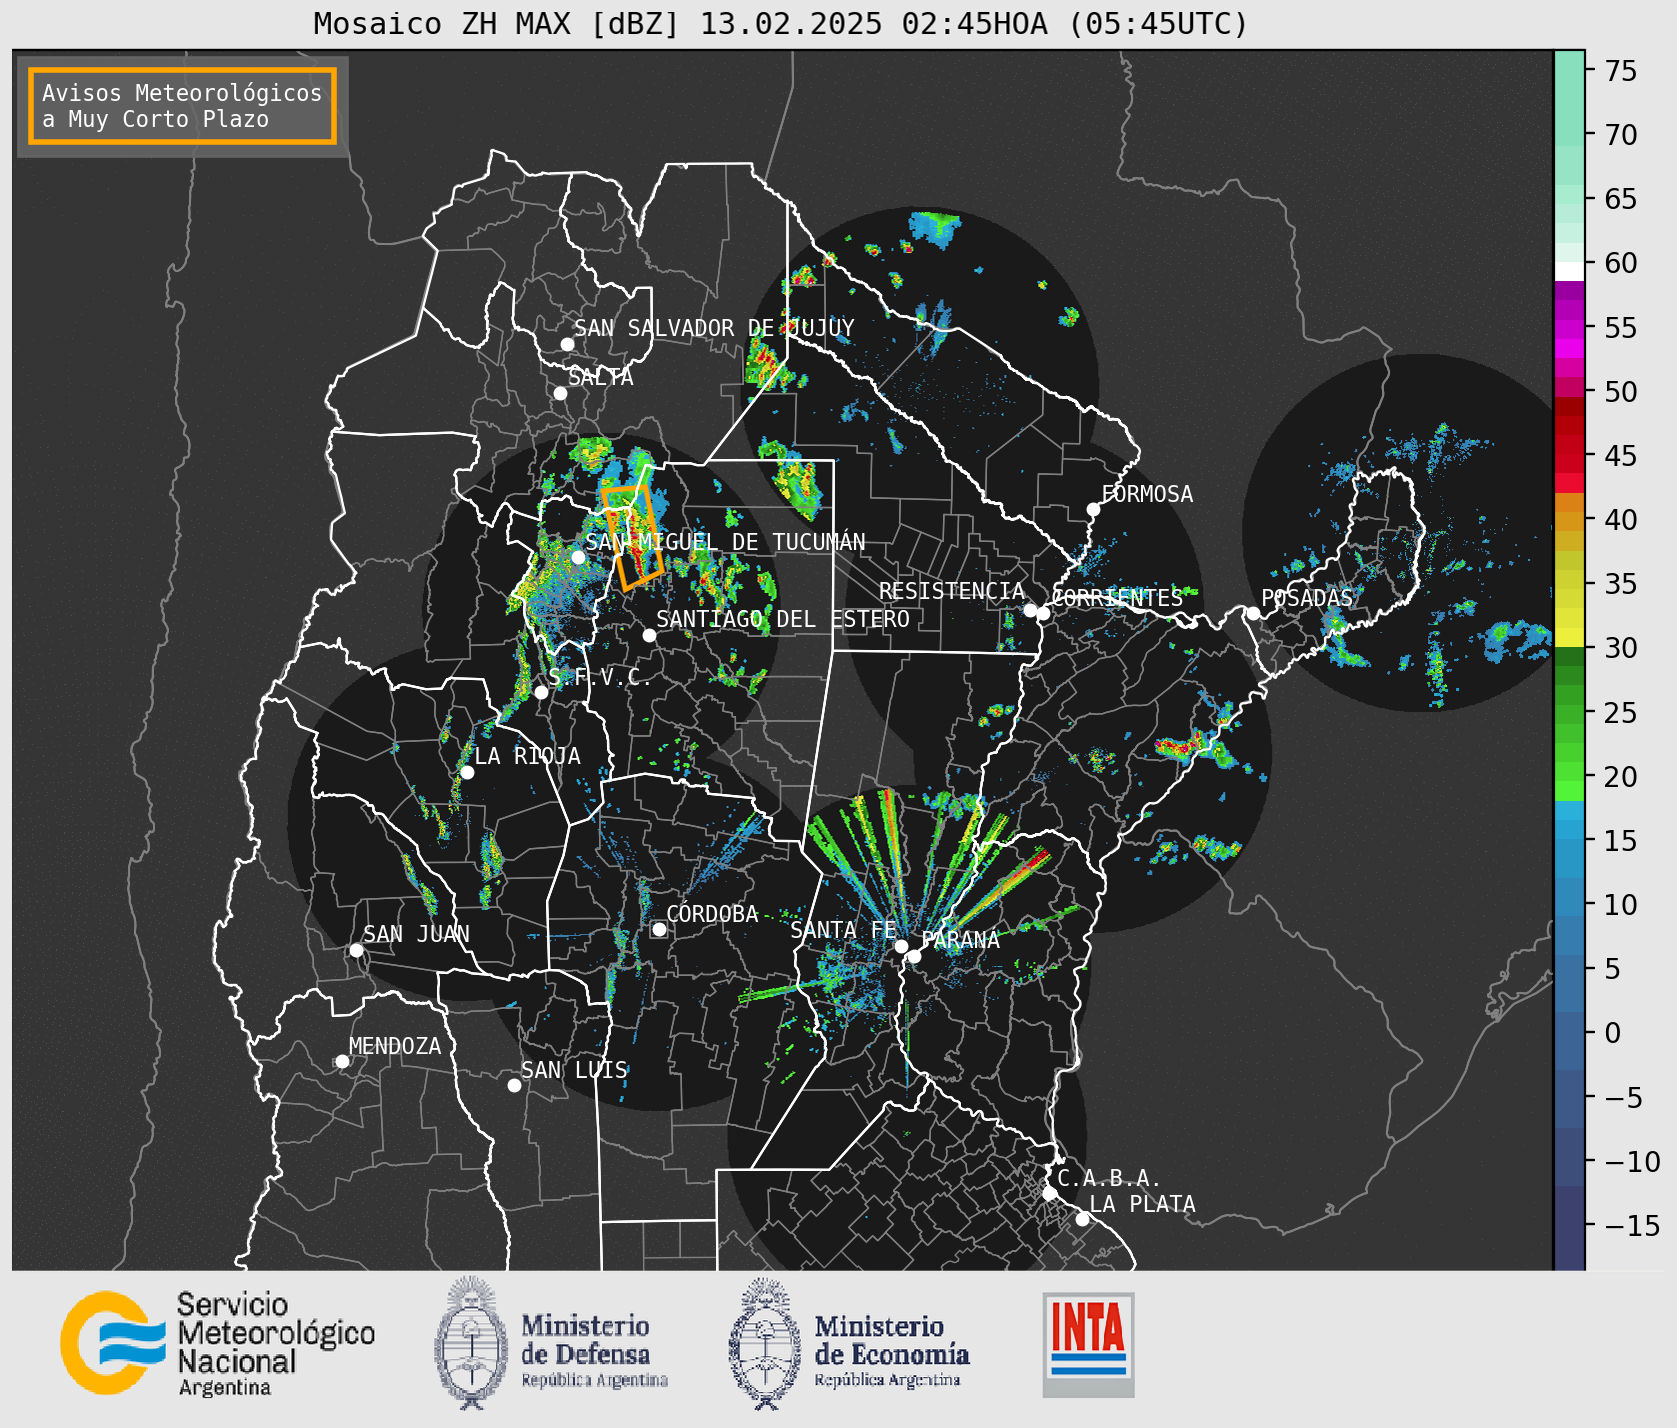Image resolution: width=1677 pixels, height=1428 pixels.
Task: Click the San Miguel de Tucumán city marker
Action: point(577,557)
